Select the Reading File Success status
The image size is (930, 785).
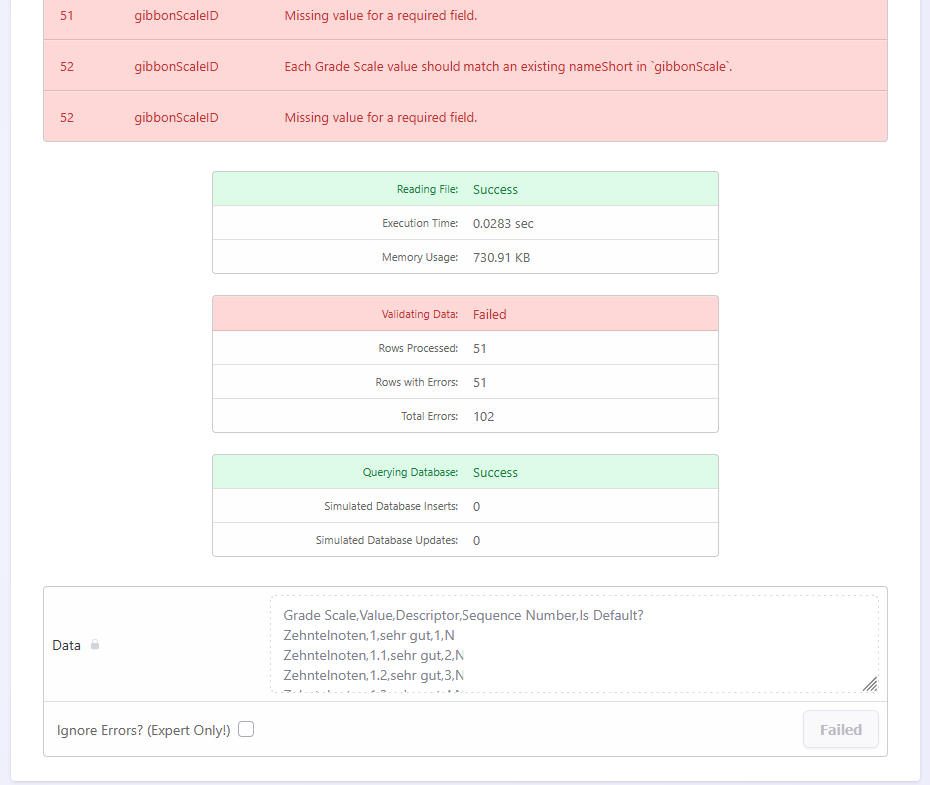point(495,189)
